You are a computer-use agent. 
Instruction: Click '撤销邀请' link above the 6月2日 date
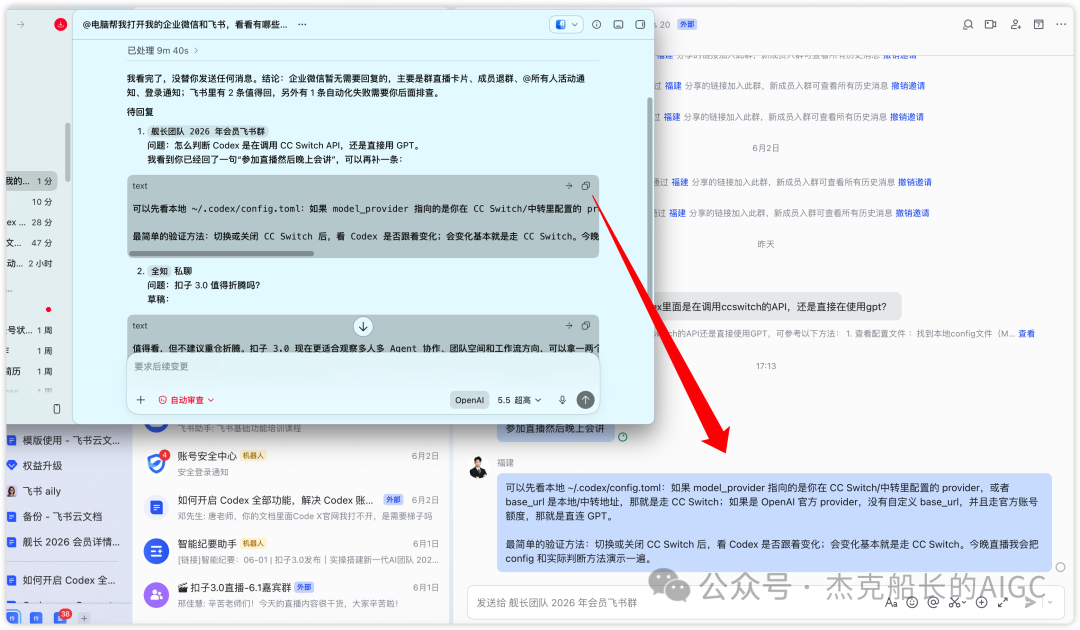tap(906, 117)
